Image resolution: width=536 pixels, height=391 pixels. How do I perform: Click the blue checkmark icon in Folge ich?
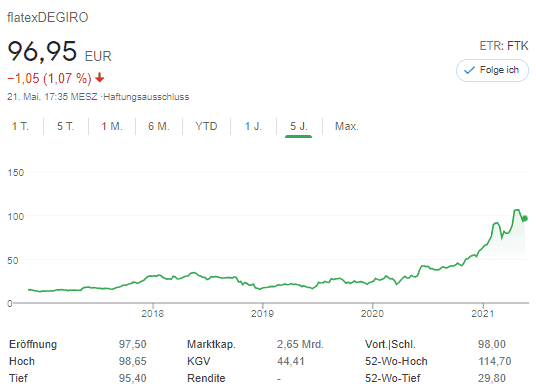pyautogui.click(x=469, y=70)
